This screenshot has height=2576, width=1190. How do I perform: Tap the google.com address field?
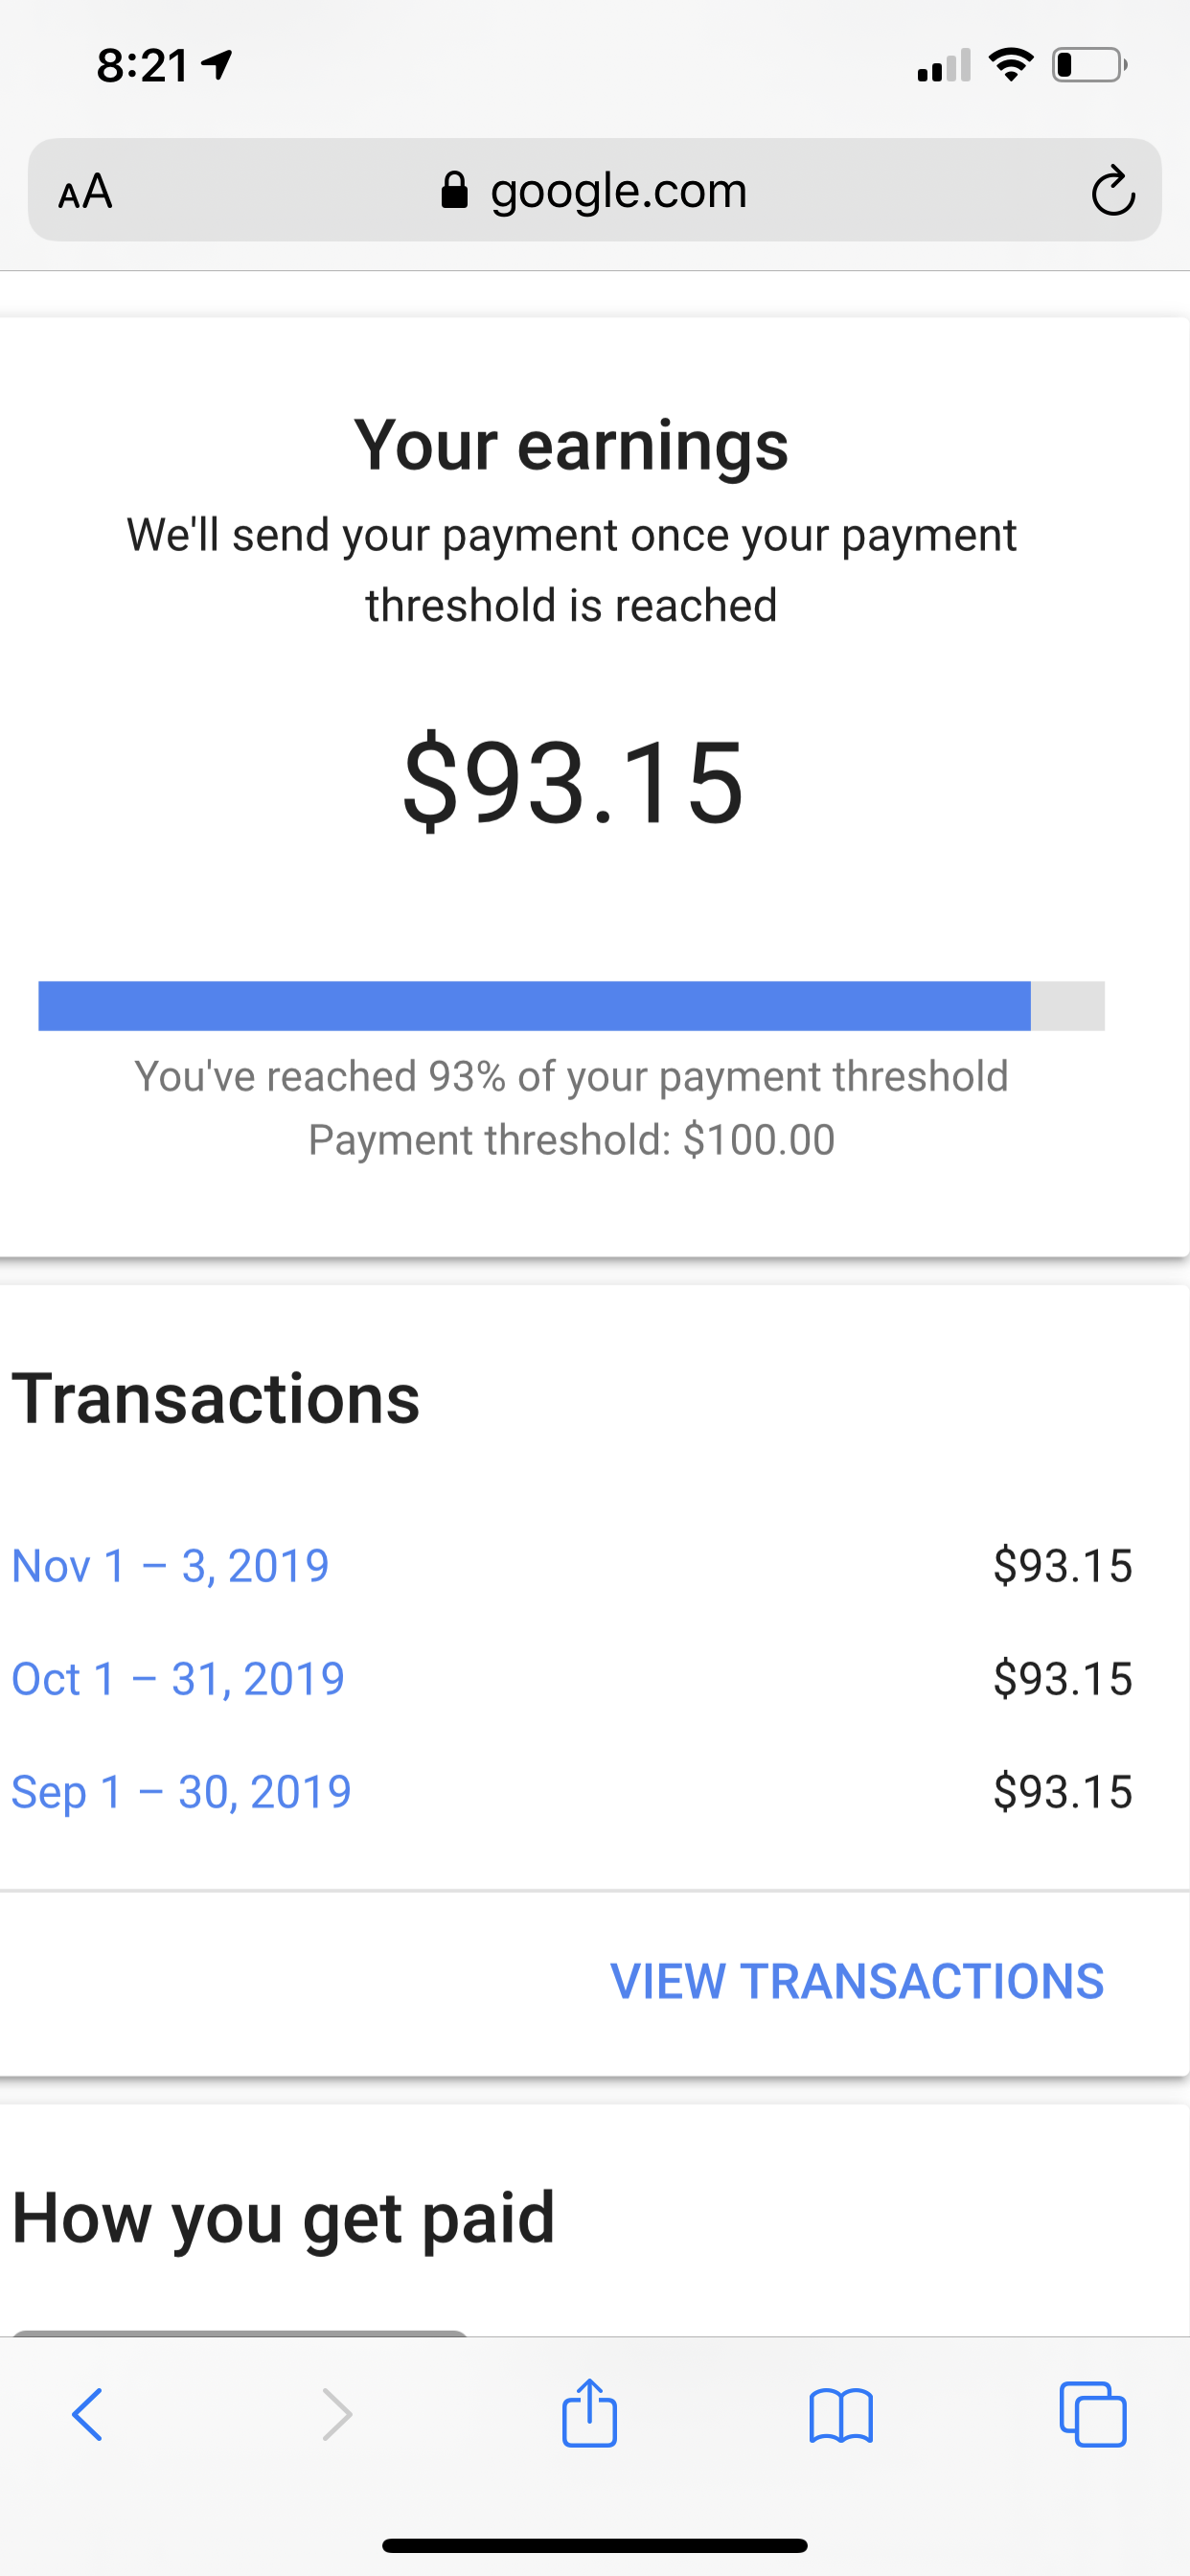tap(618, 190)
